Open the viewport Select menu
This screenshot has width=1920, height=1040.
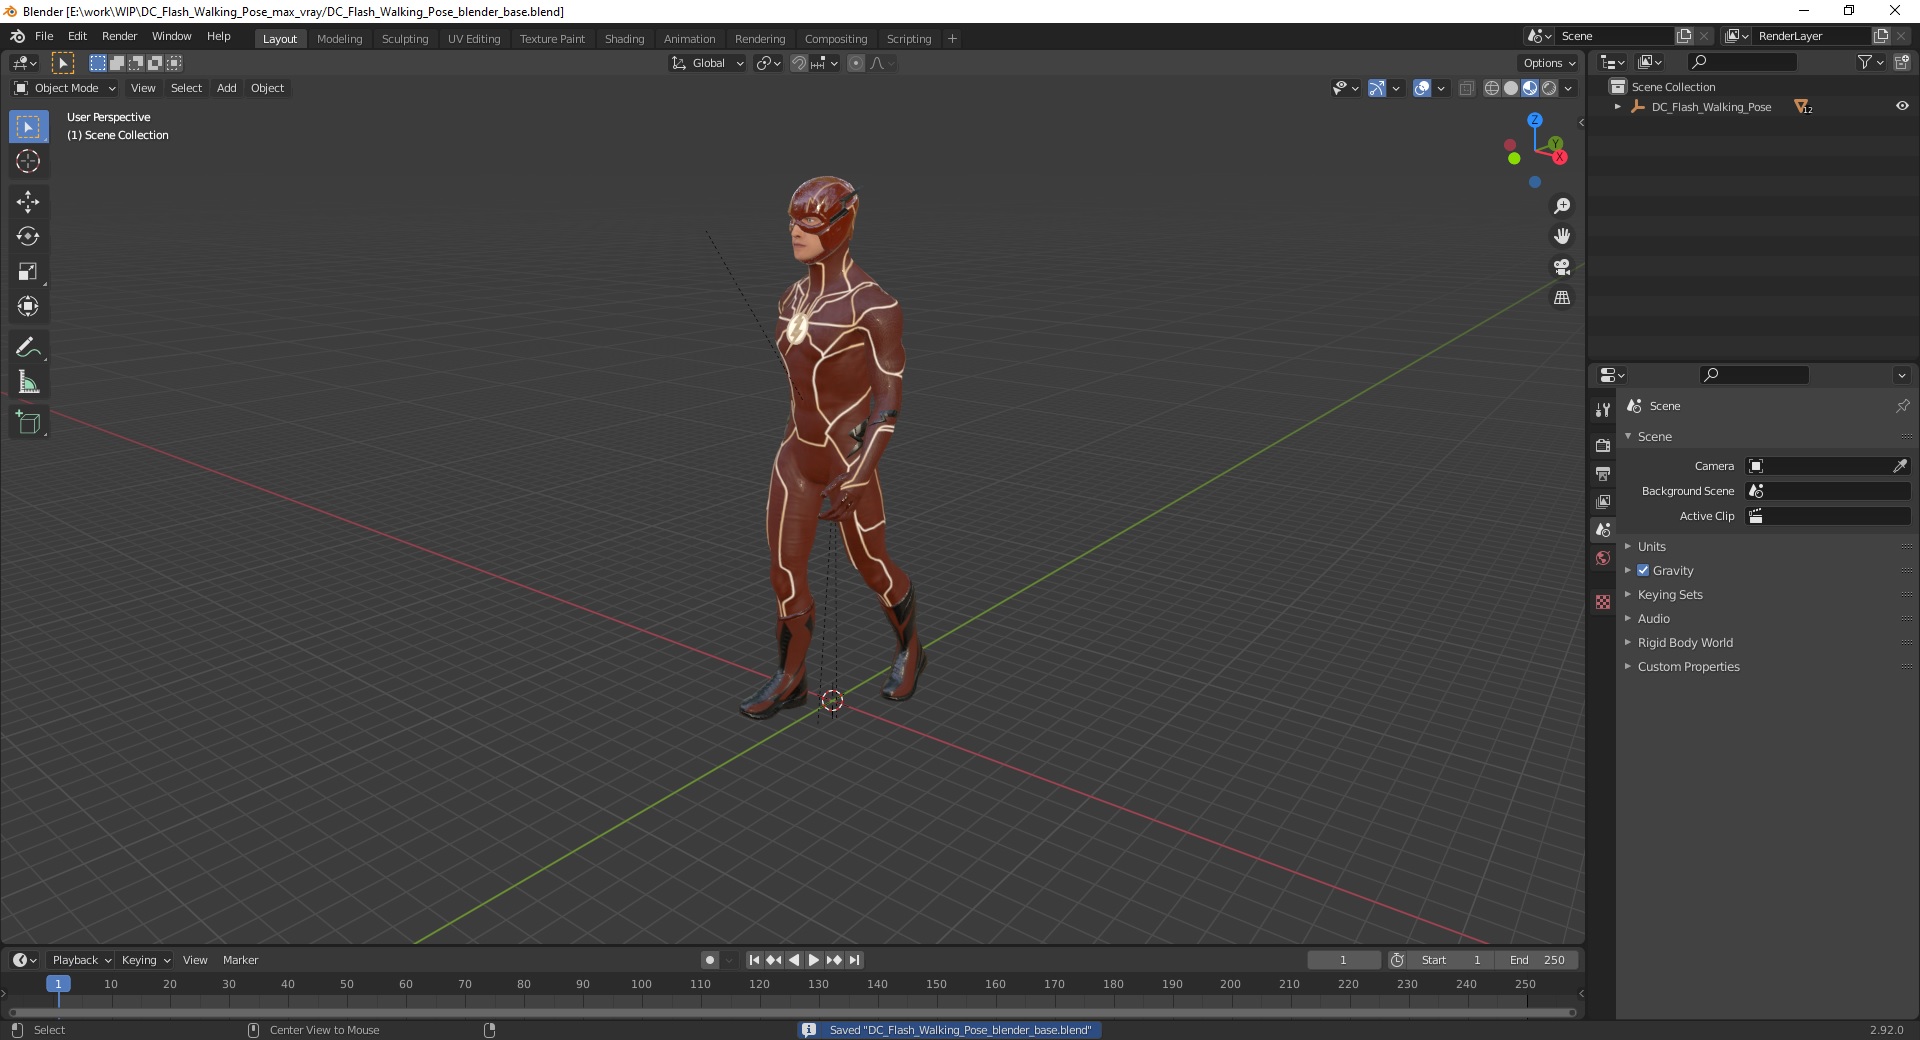point(186,88)
